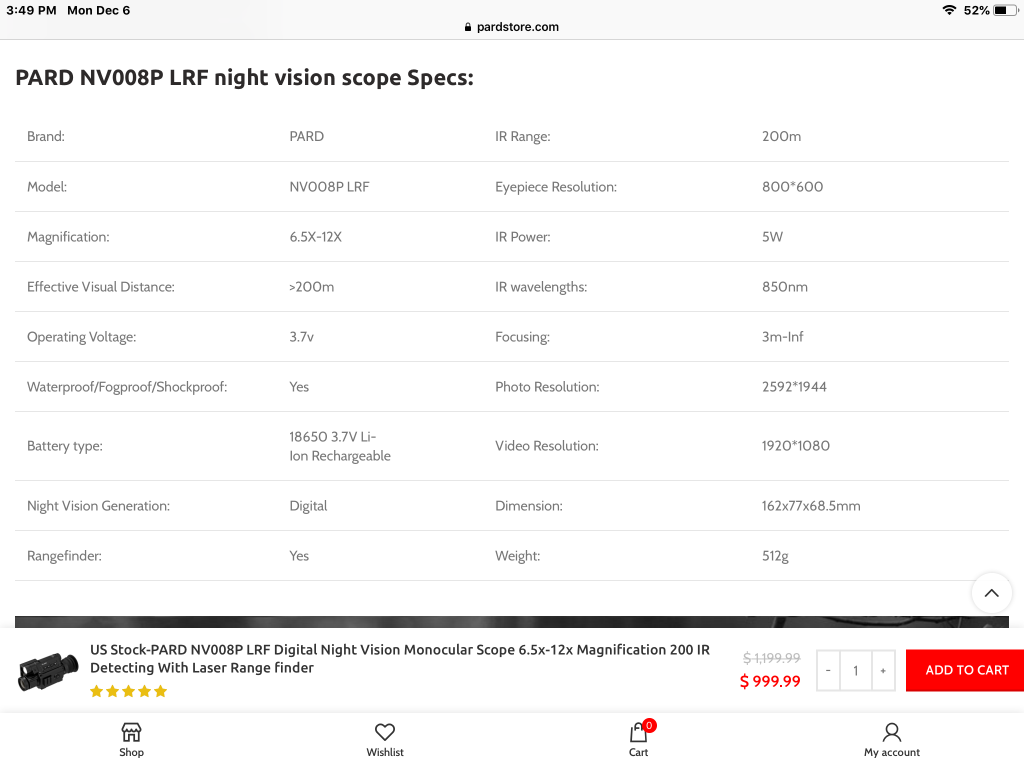Tap the padlock icon beside pardstore.com

coord(468,27)
